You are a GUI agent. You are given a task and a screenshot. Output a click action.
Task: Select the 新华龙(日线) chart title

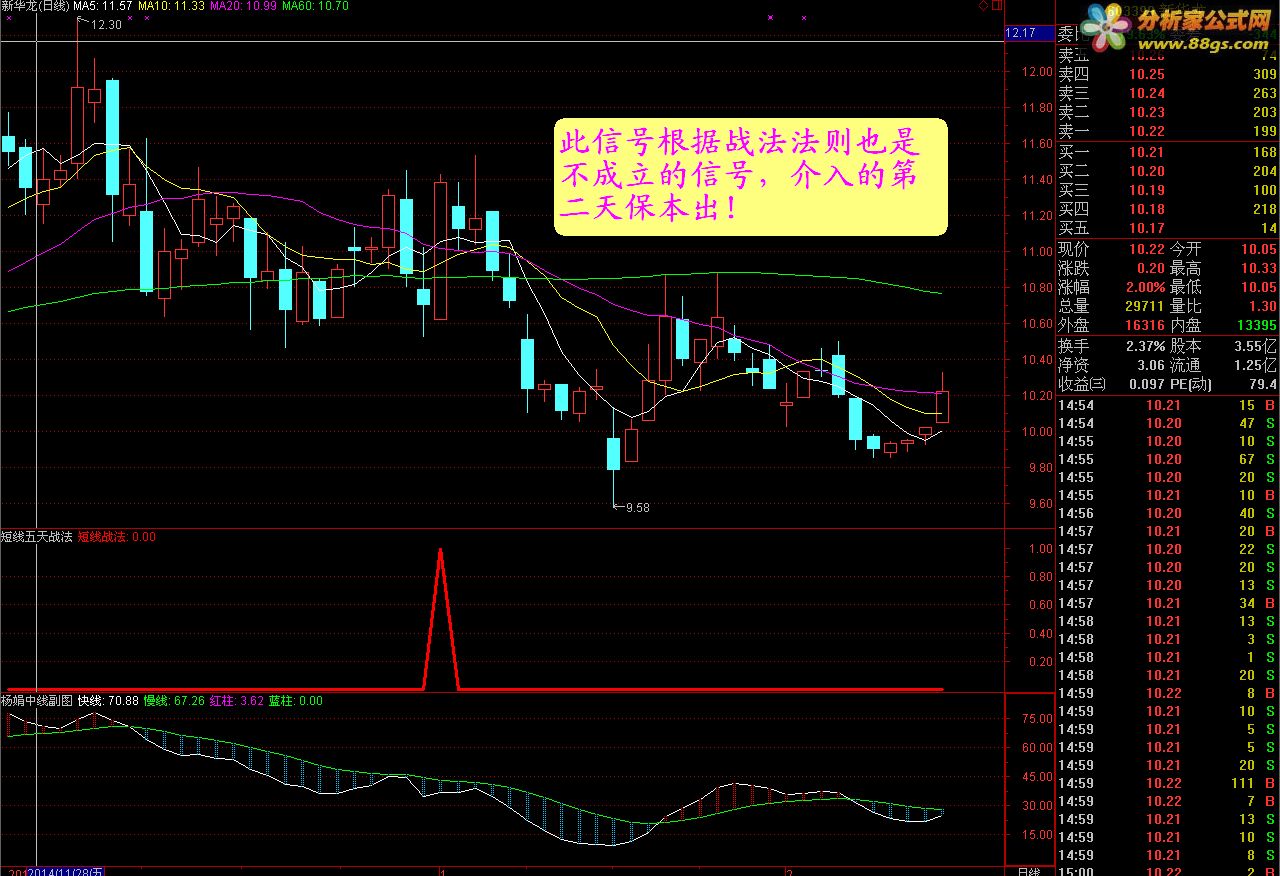coord(35,6)
